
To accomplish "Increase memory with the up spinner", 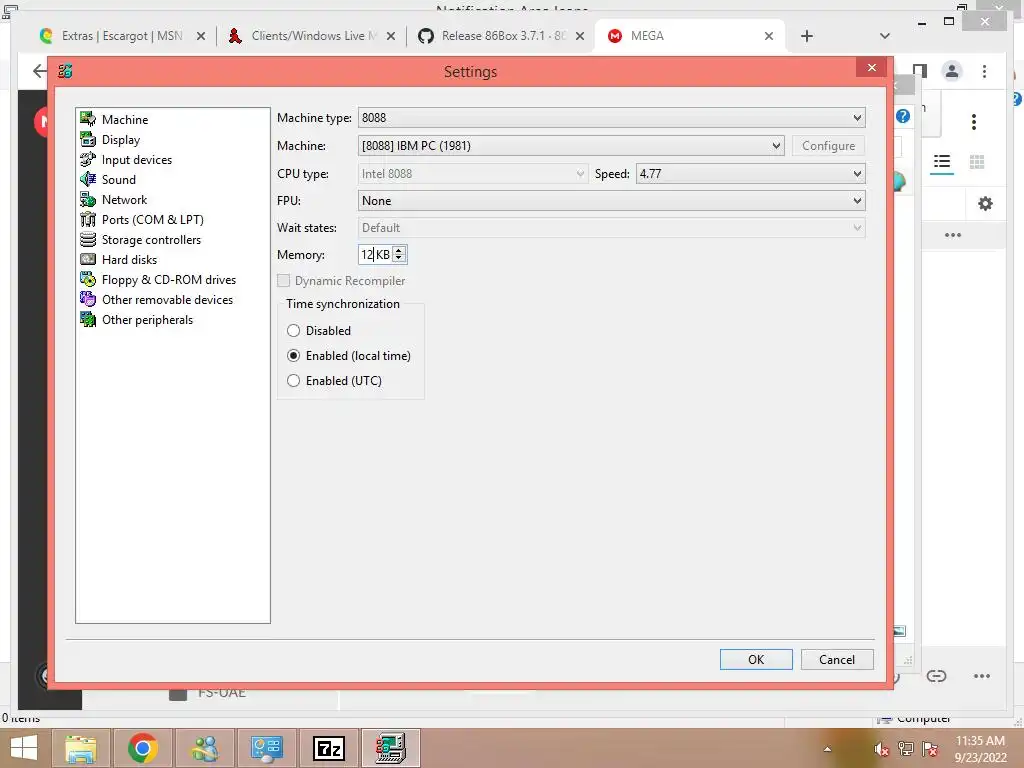I will coord(399,250).
